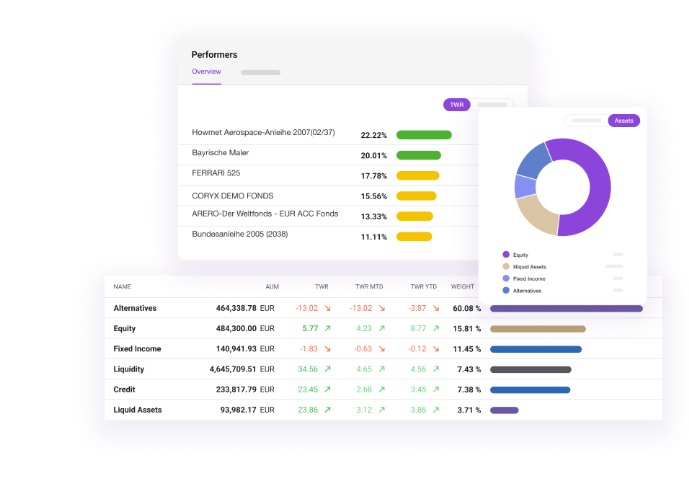Click the up arrow next to Credit TWR 23.45
689x488 pixels.
(327, 389)
